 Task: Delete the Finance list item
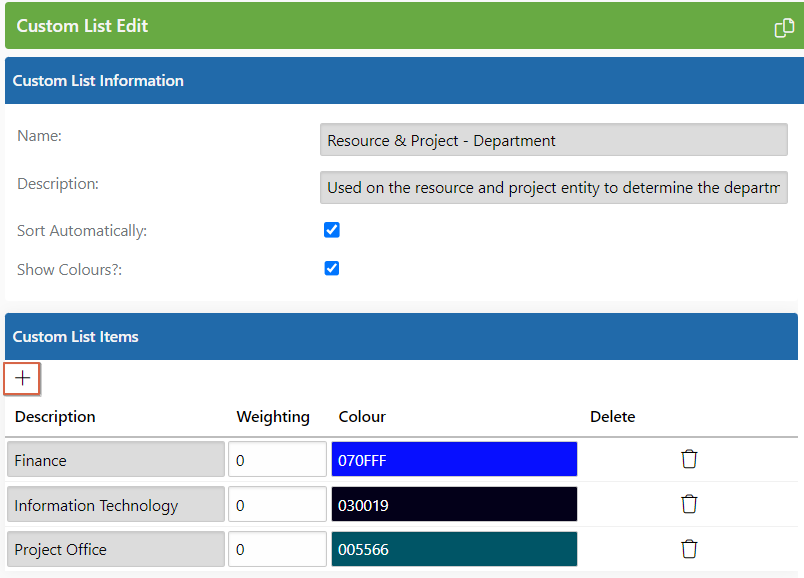(x=689, y=459)
